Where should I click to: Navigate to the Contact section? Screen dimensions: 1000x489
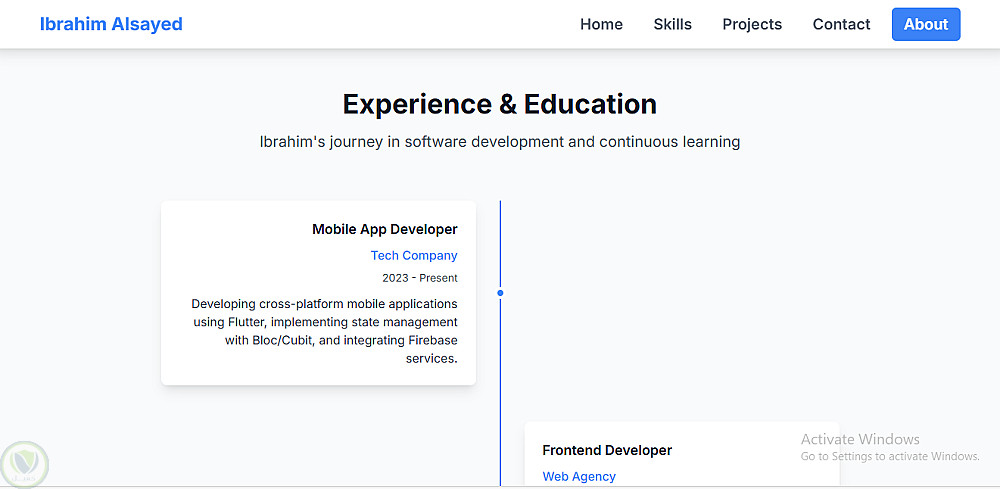[x=841, y=24]
